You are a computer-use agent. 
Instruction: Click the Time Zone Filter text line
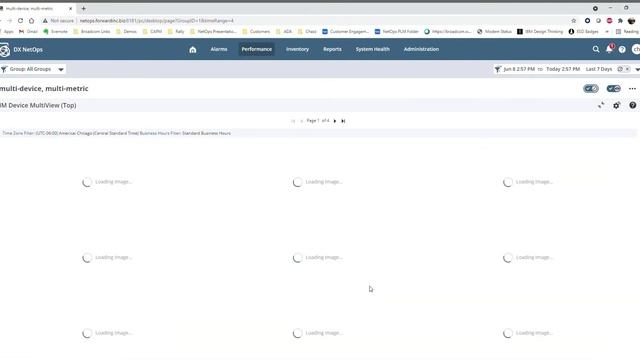click(117, 133)
